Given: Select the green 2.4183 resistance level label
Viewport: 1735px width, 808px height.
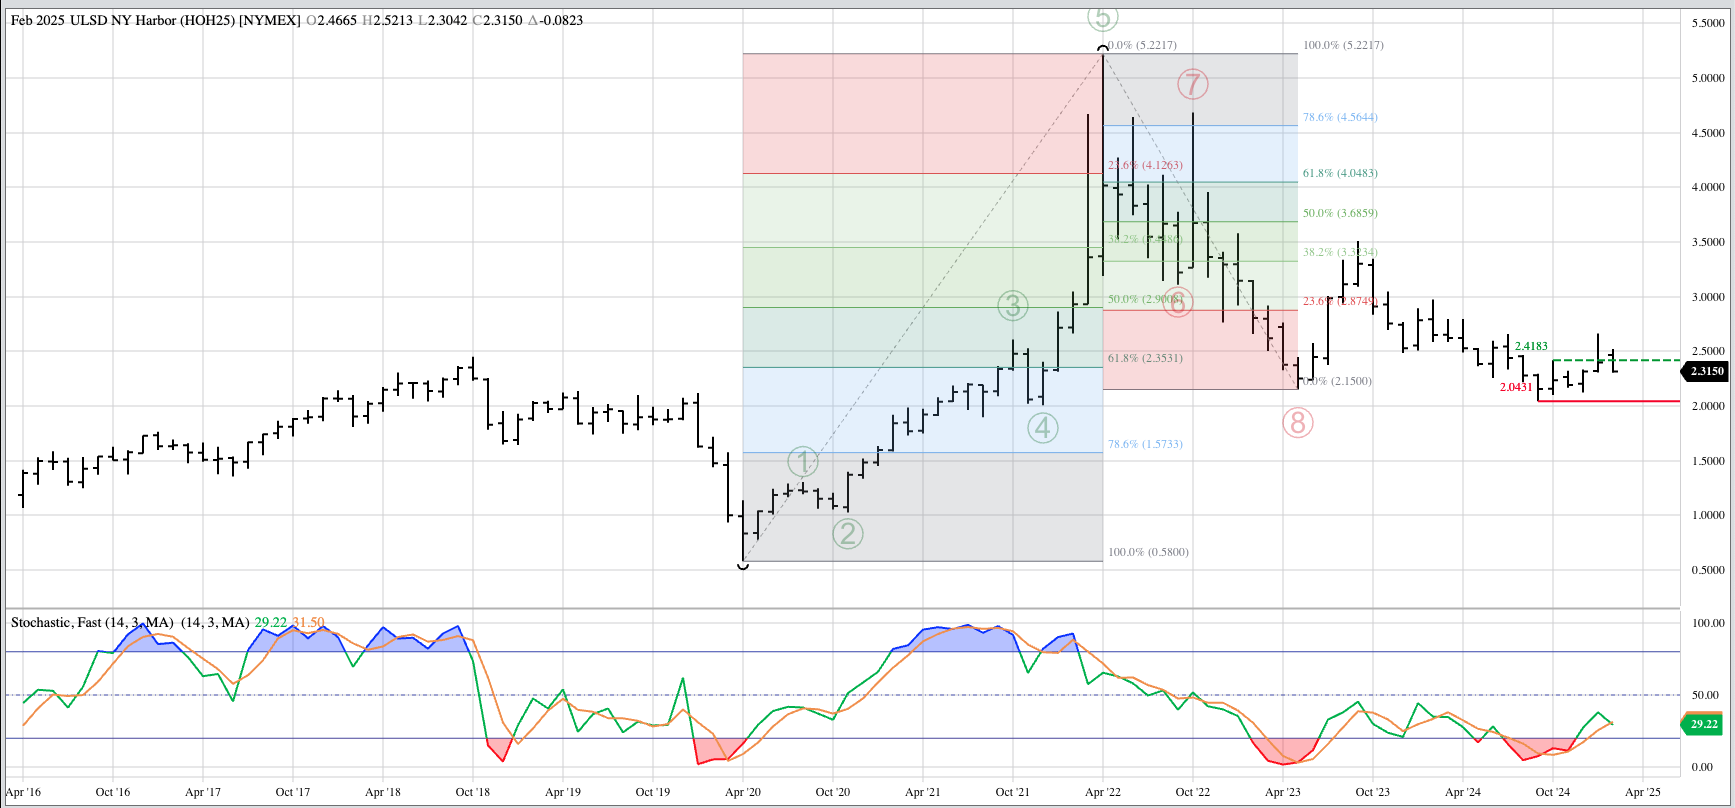Looking at the screenshot, I should pos(1531,346).
